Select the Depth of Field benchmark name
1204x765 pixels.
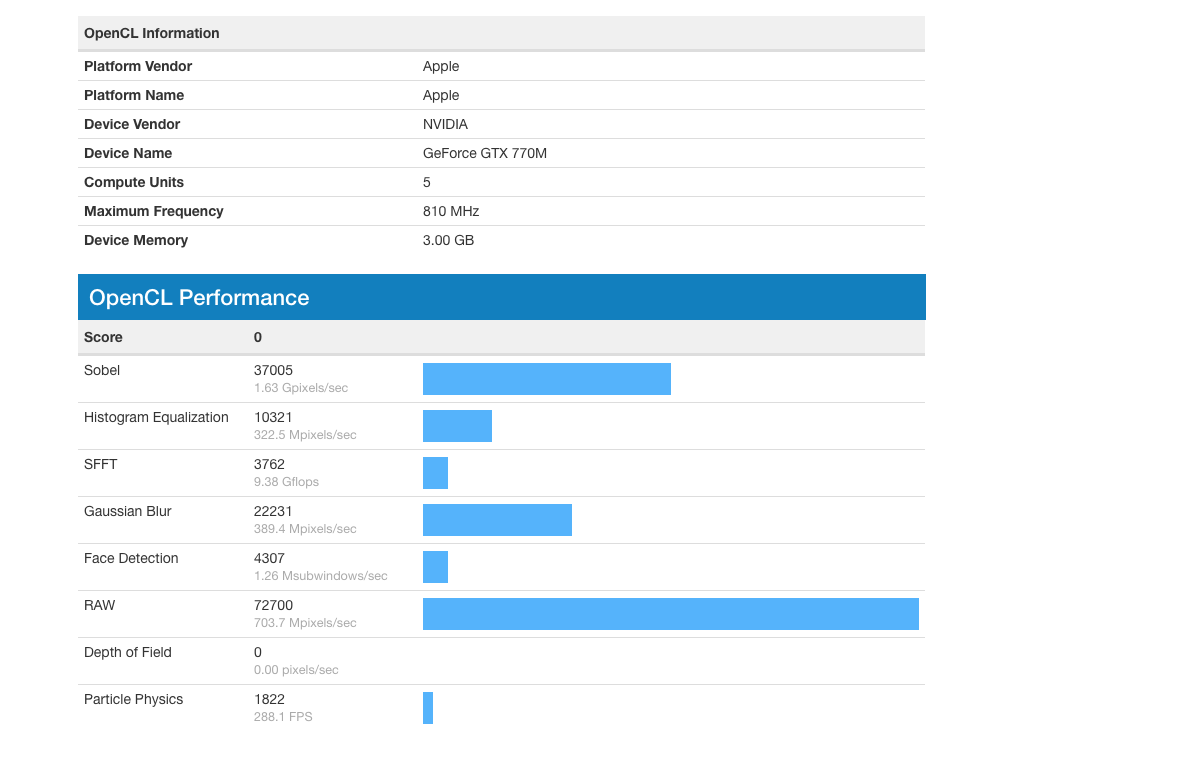point(128,652)
